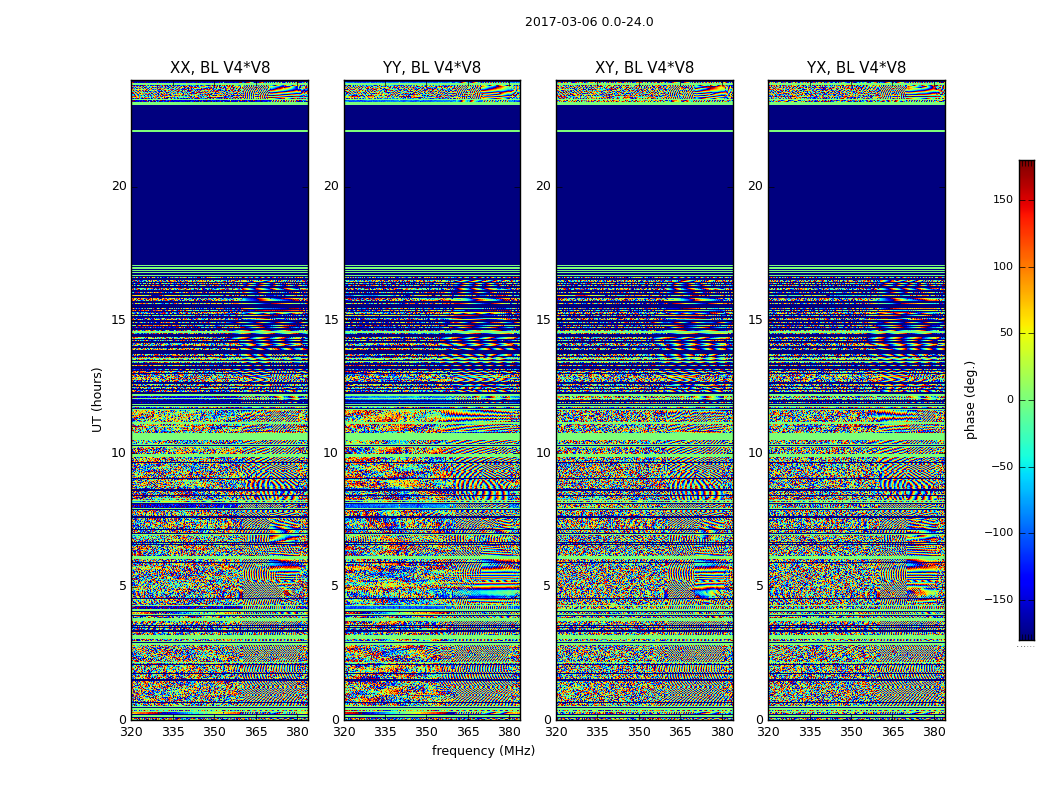Image resolution: width=1050 pixels, height=800 pixels.
Task: Click the UT (hours) y-axis label
Action: coord(98,399)
